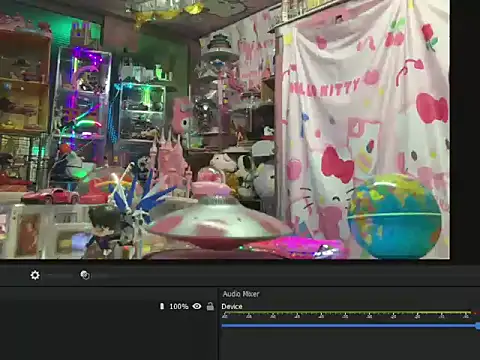Click the green Device volume meter bar
This screenshot has width=480, height=360.
coord(347,313)
